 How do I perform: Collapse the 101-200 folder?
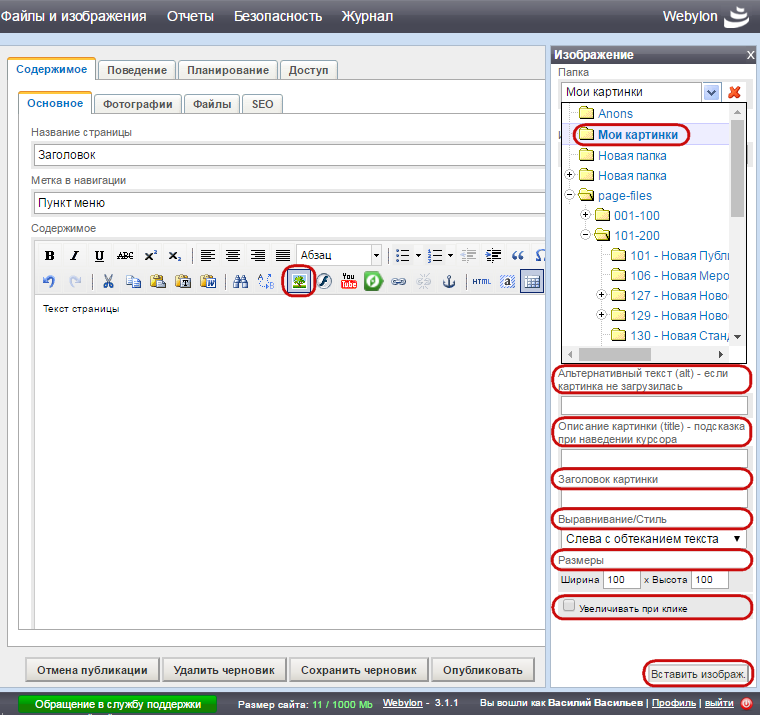point(586,235)
